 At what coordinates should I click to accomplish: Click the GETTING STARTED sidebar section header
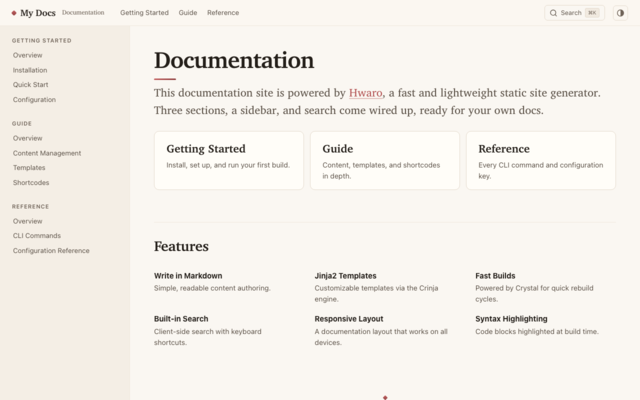click(x=42, y=40)
